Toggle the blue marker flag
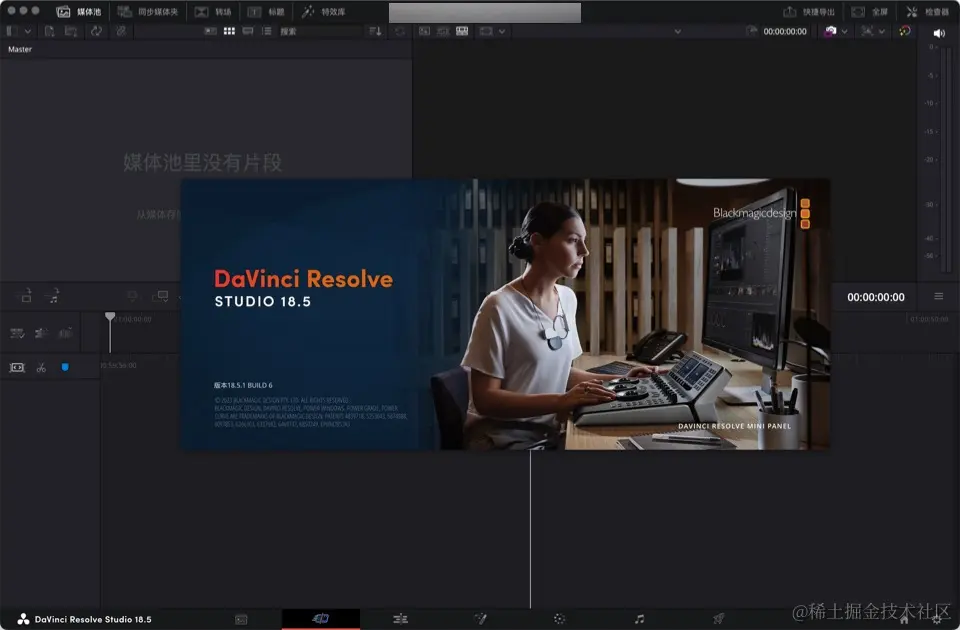This screenshot has height=630, width=960. (x=65, y=367)
